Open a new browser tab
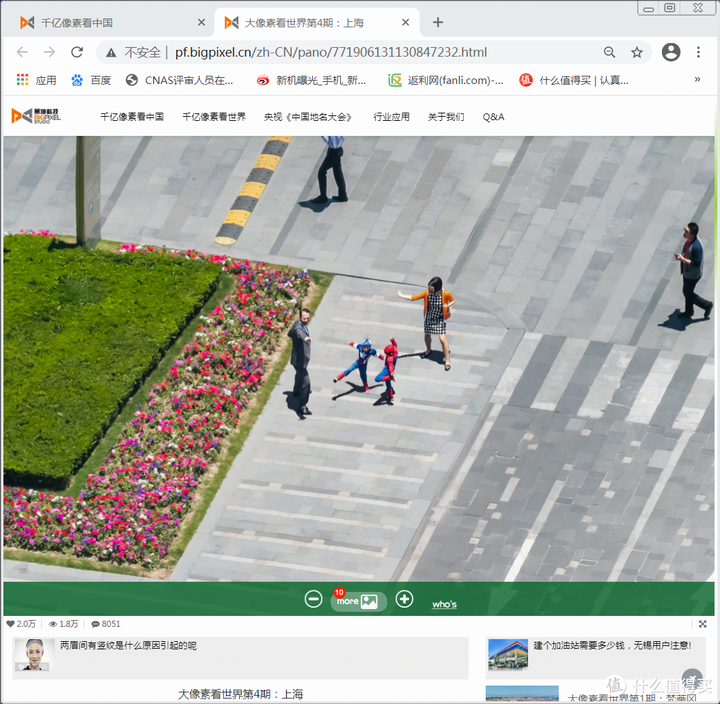Image resolution: width=720 pixels, height=704 pixels. point(438,22)
